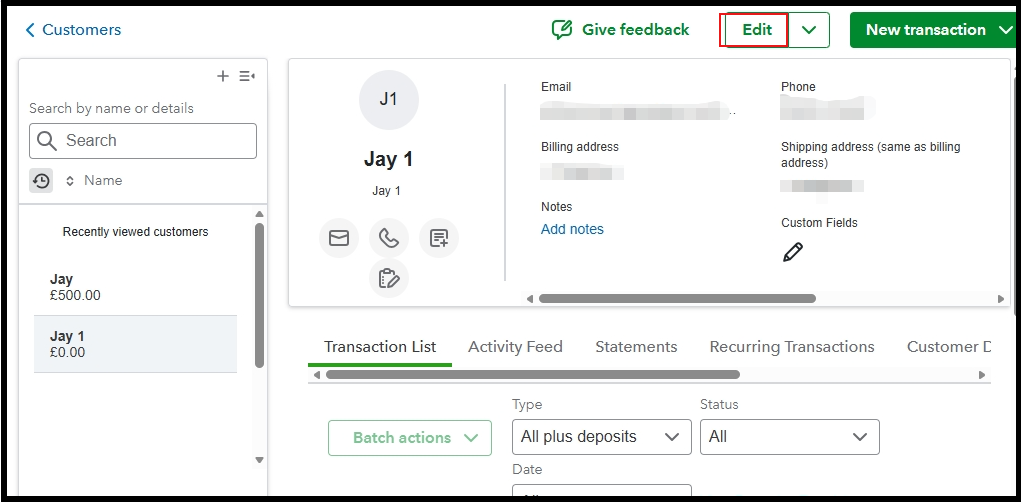Click the Billing address label
1021x502 pixels.
580,146
